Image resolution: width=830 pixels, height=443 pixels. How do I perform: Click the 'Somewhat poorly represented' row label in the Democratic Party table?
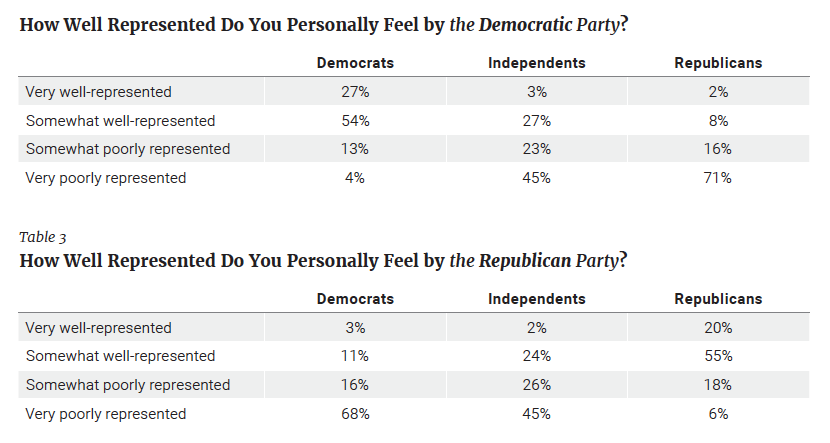128,149
